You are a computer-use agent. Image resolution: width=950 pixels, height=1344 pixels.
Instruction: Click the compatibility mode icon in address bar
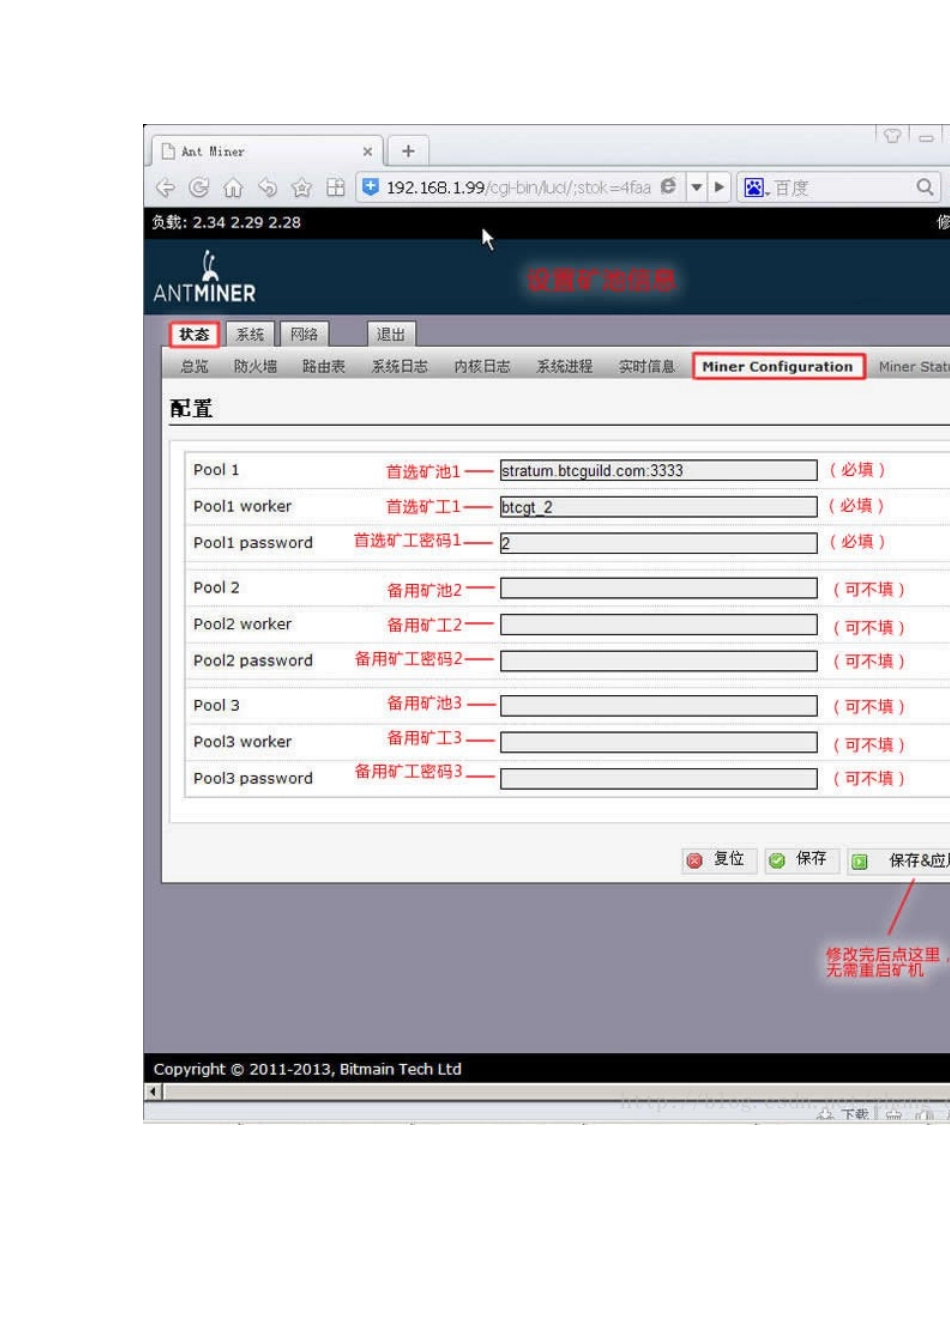coord(668,186)
